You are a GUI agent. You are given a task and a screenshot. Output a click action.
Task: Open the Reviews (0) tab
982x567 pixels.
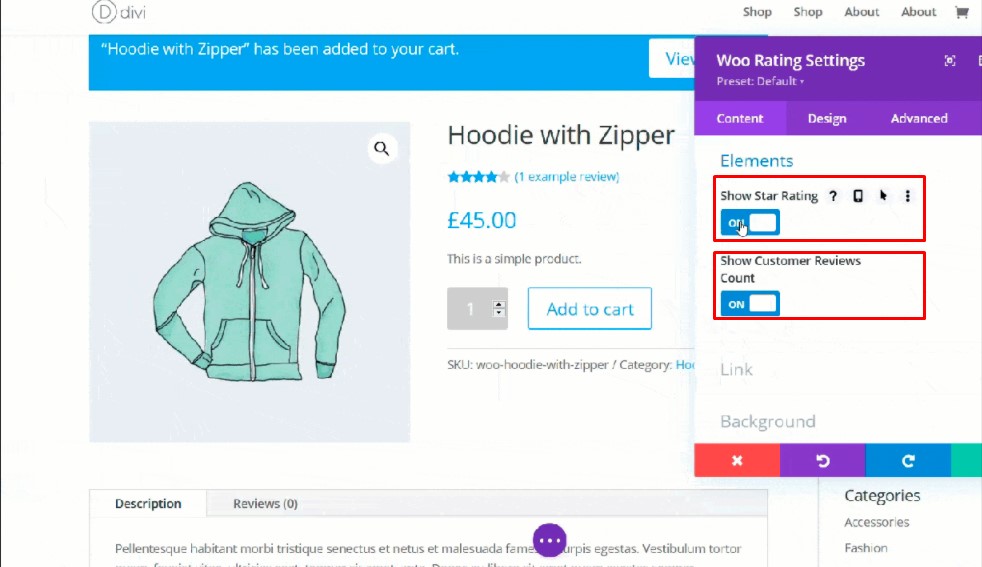(266, 504)
